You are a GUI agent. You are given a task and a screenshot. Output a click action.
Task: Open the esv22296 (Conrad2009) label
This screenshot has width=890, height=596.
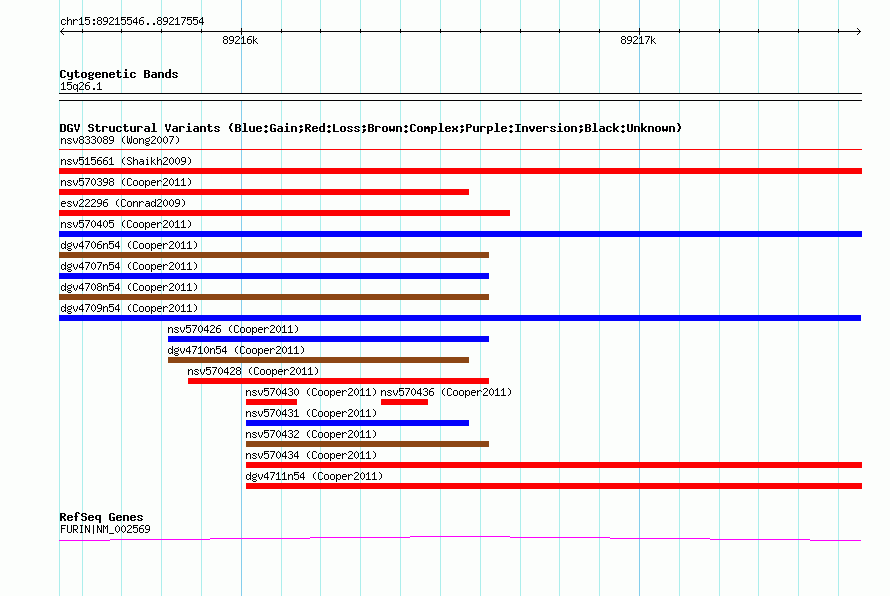[123, 203]
